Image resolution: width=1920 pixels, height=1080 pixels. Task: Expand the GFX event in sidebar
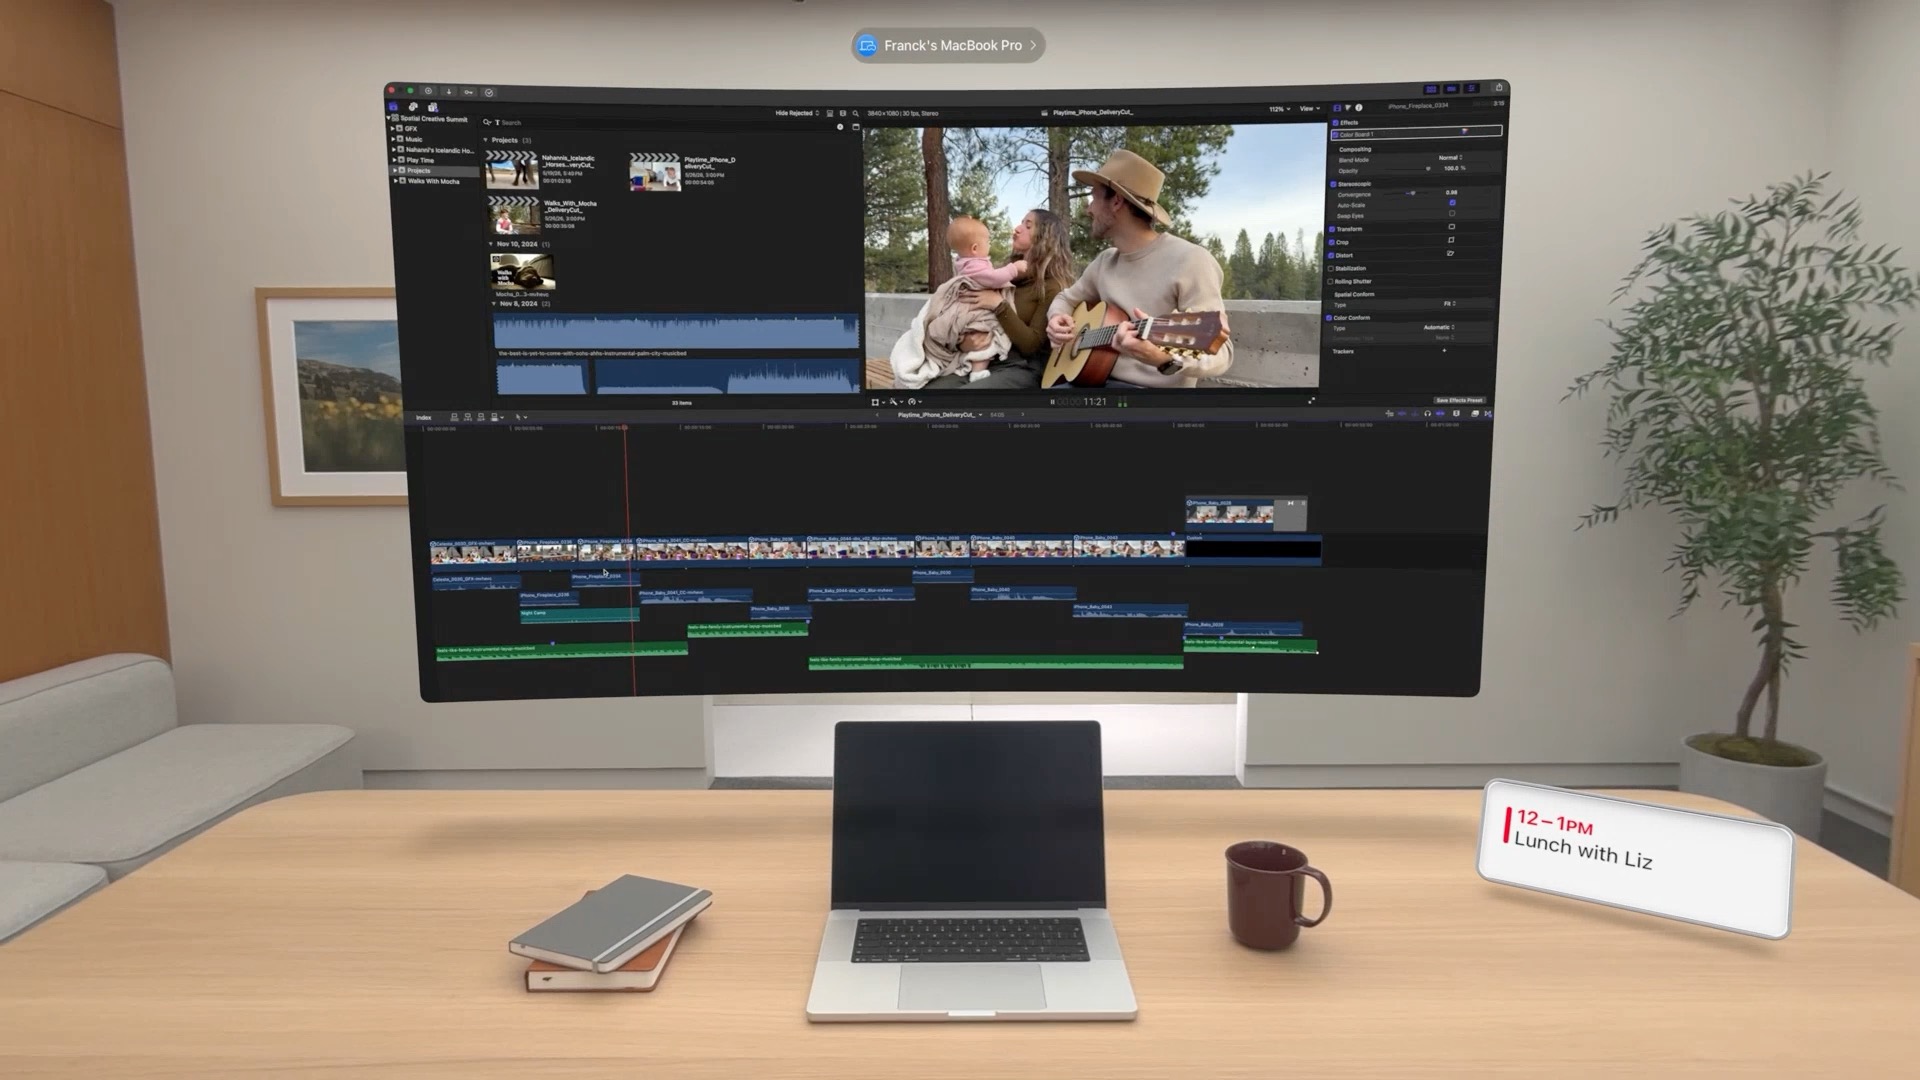(x=393, y=129)
